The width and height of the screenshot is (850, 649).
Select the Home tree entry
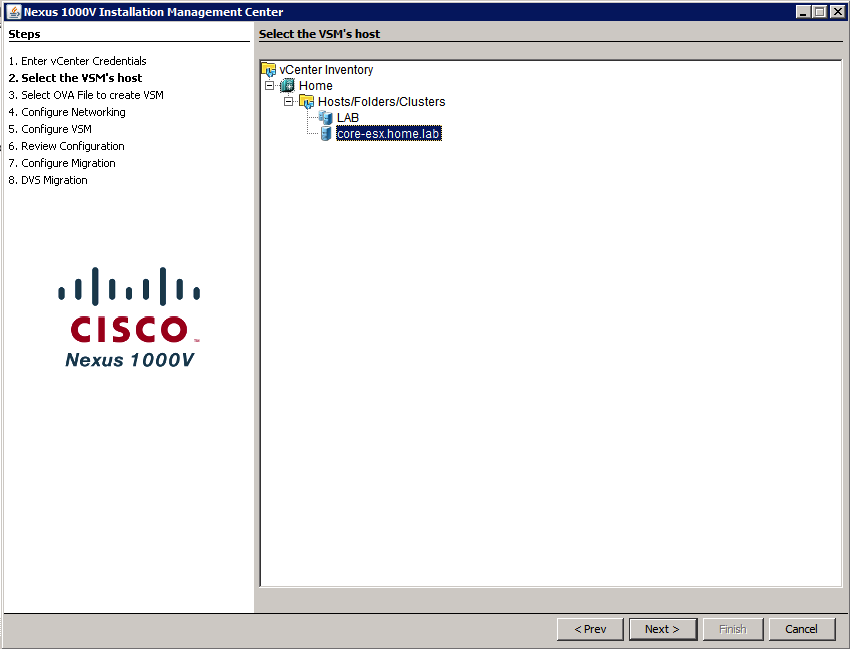tap(315, 86)
